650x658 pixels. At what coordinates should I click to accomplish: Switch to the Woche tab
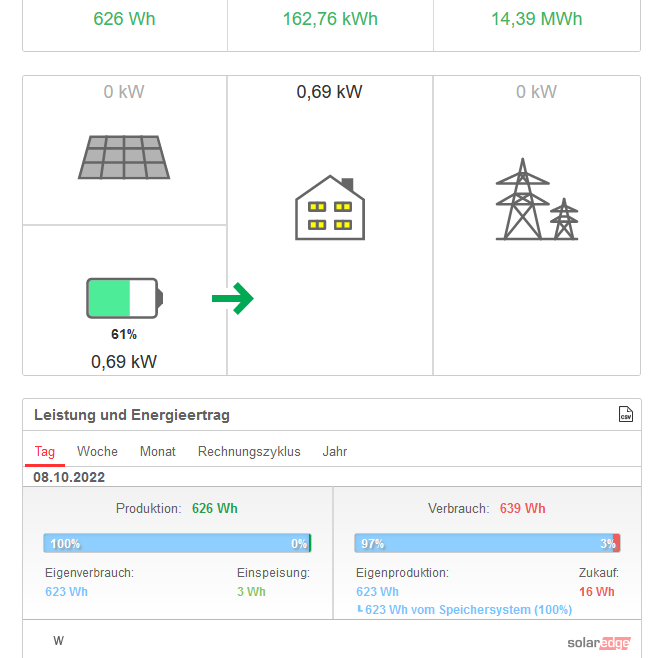97,451
